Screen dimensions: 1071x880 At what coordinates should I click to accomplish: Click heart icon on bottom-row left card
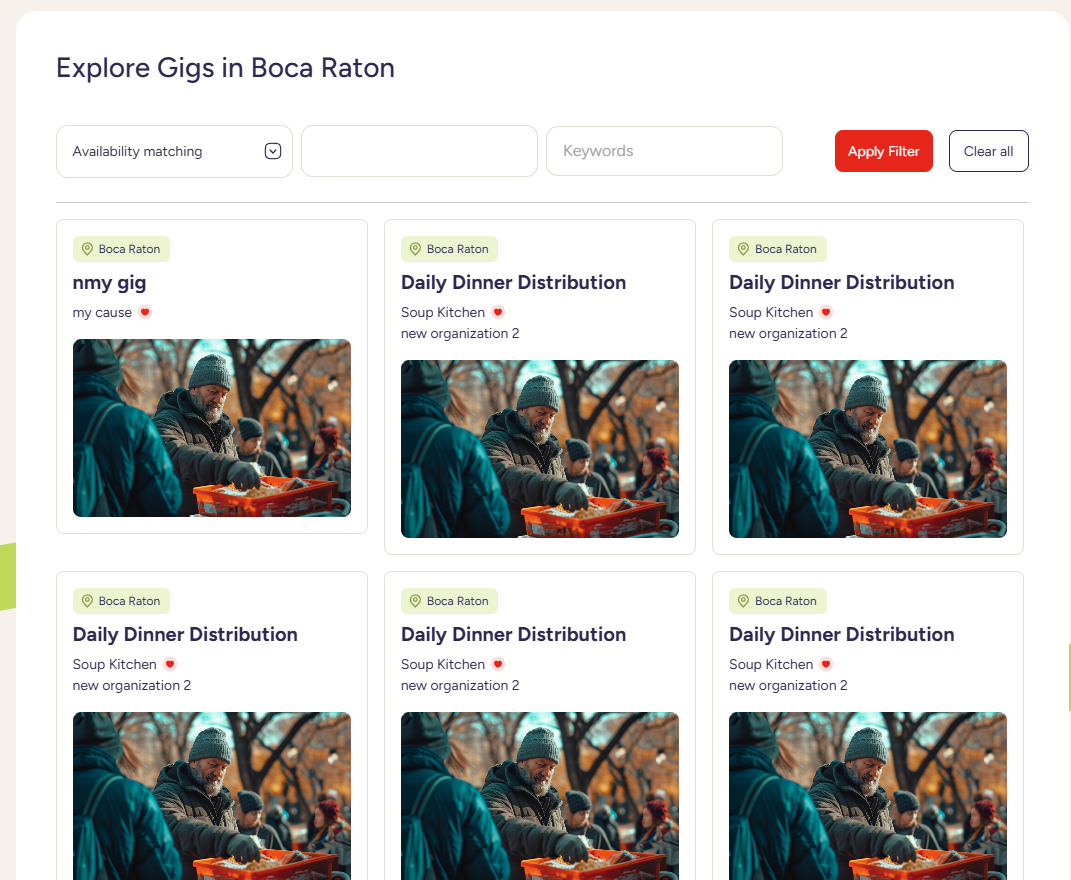point(170,664)
